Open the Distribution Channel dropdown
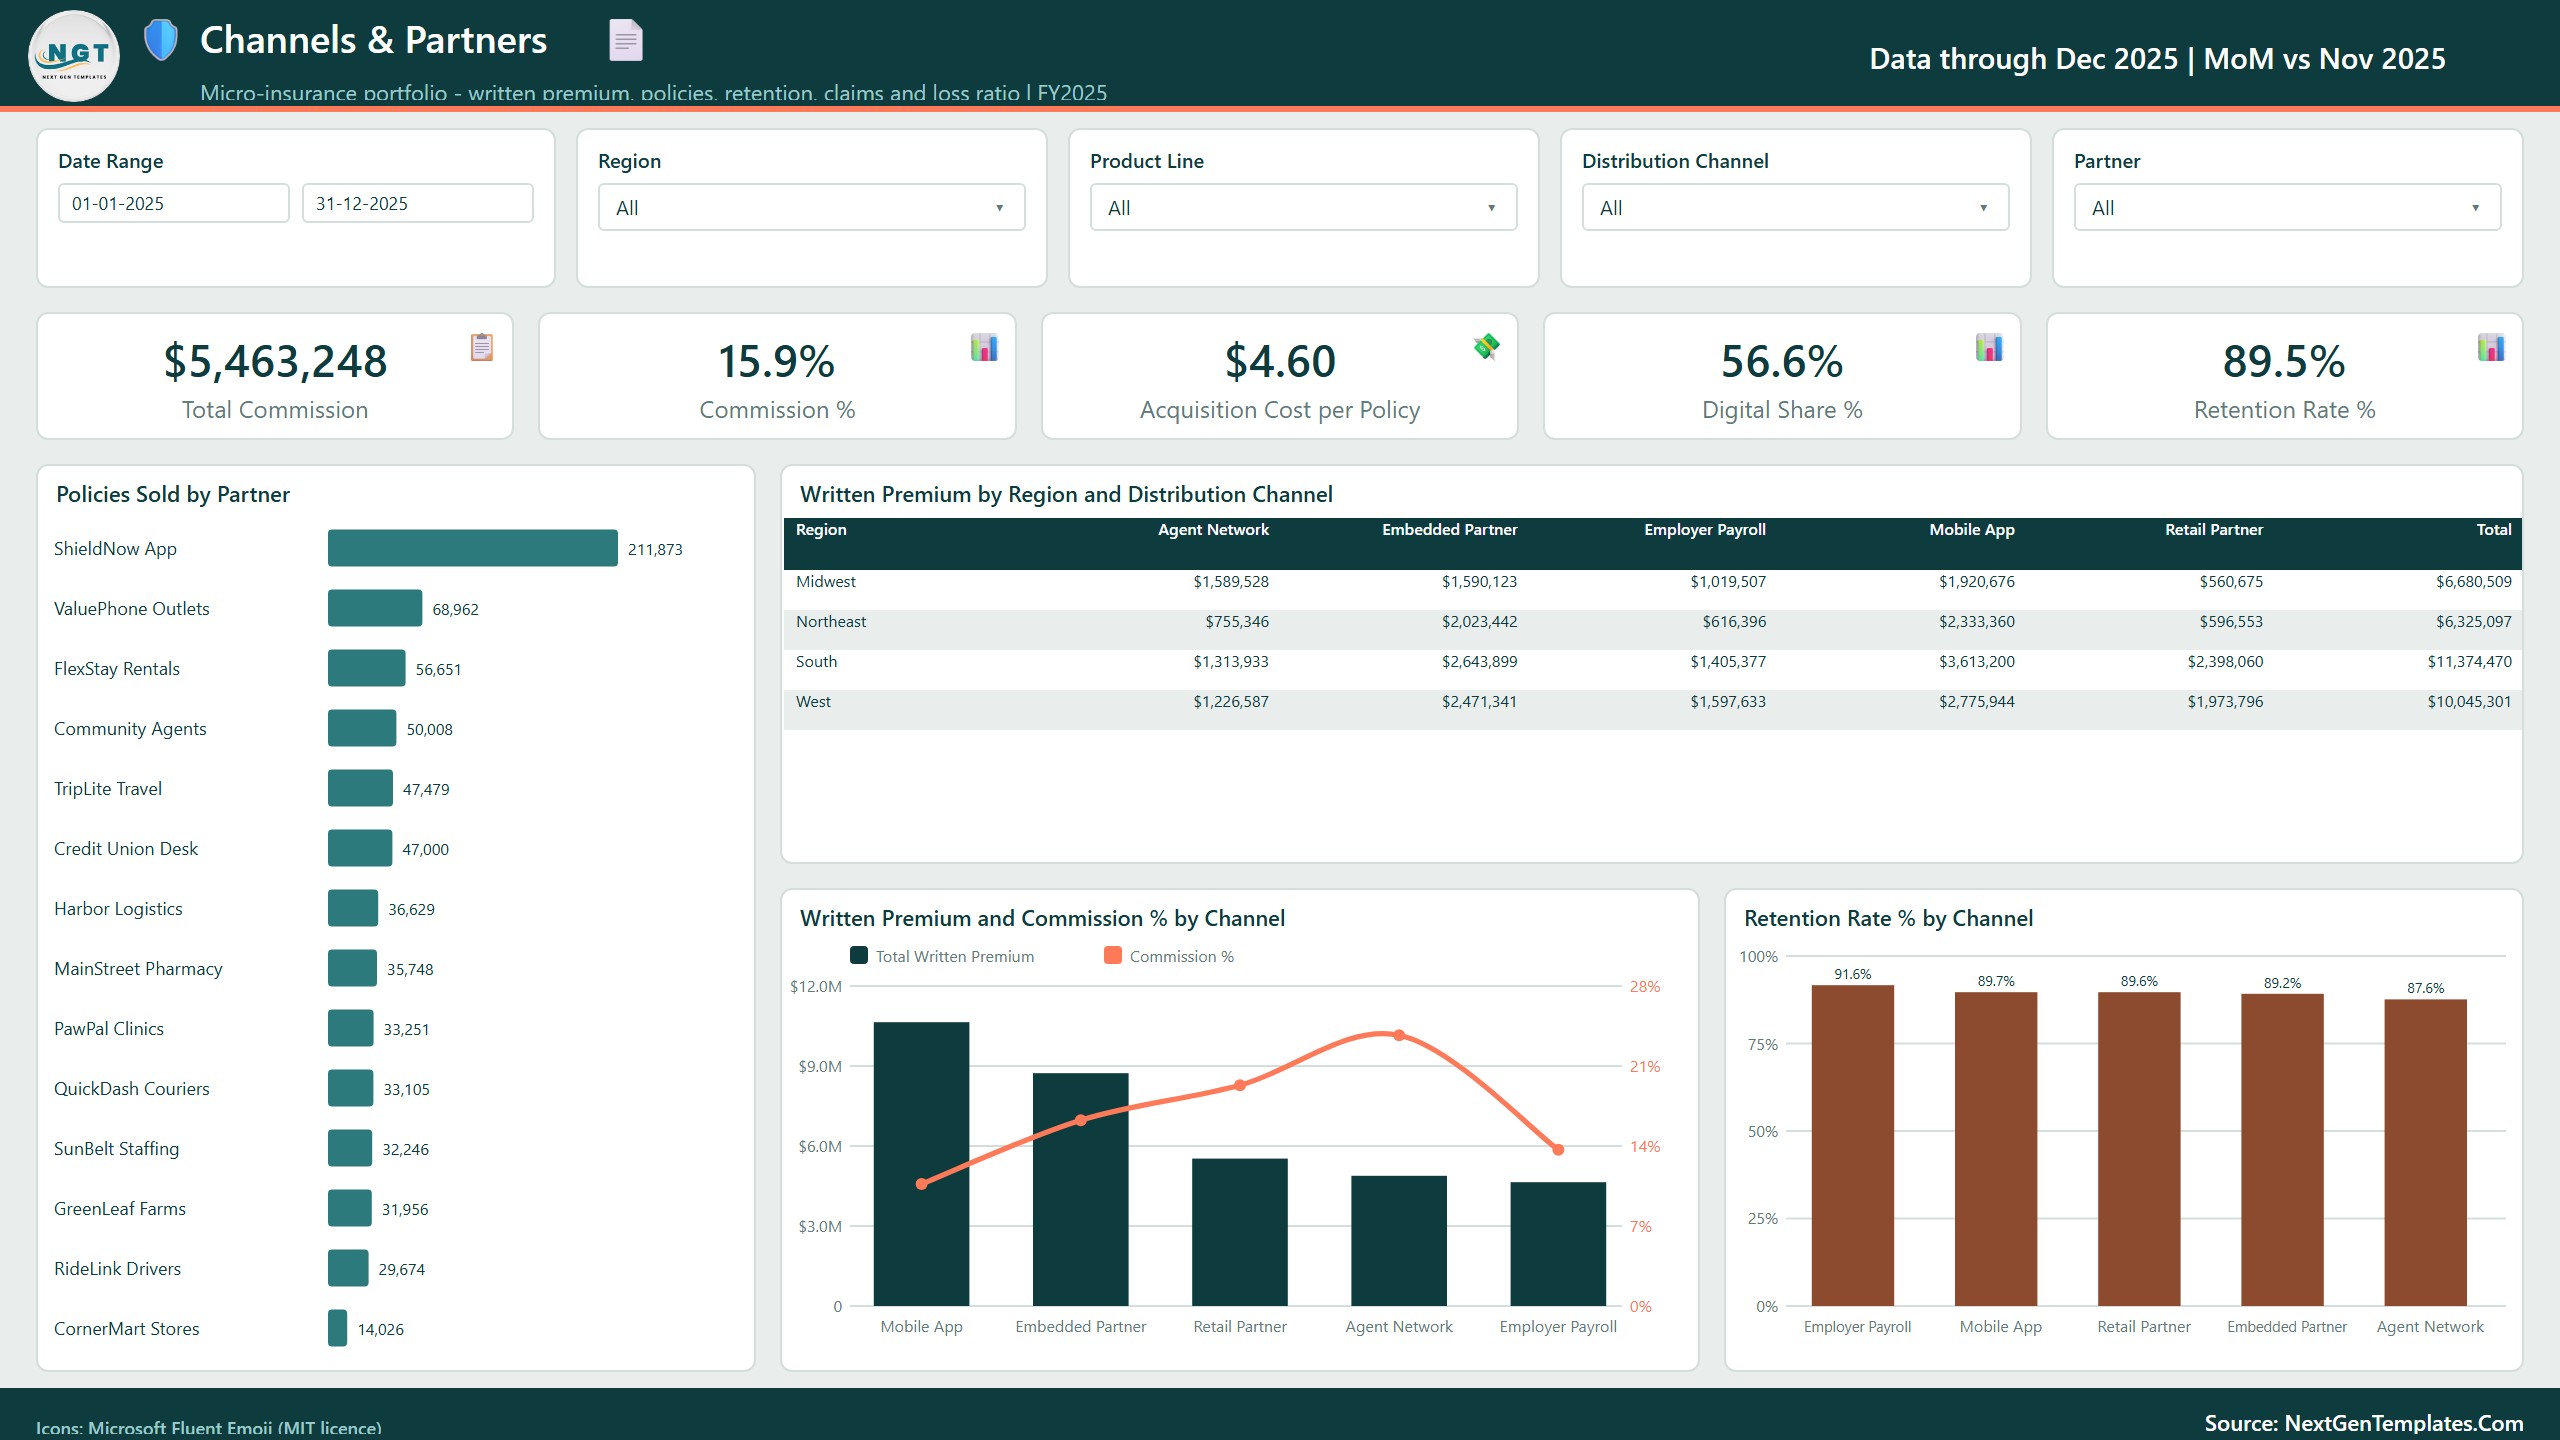This screenshot has height=1440, width=2560. click(1795, 207)
